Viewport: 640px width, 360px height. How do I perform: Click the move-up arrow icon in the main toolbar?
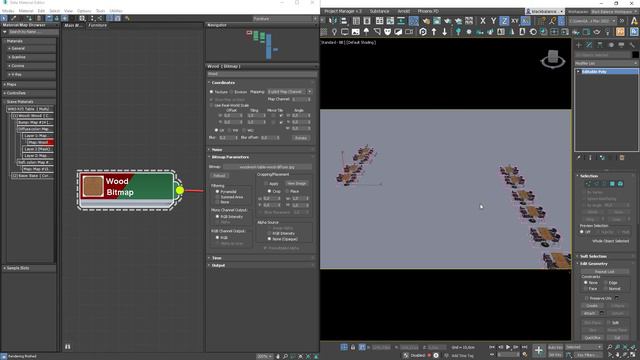click(434, 32)
